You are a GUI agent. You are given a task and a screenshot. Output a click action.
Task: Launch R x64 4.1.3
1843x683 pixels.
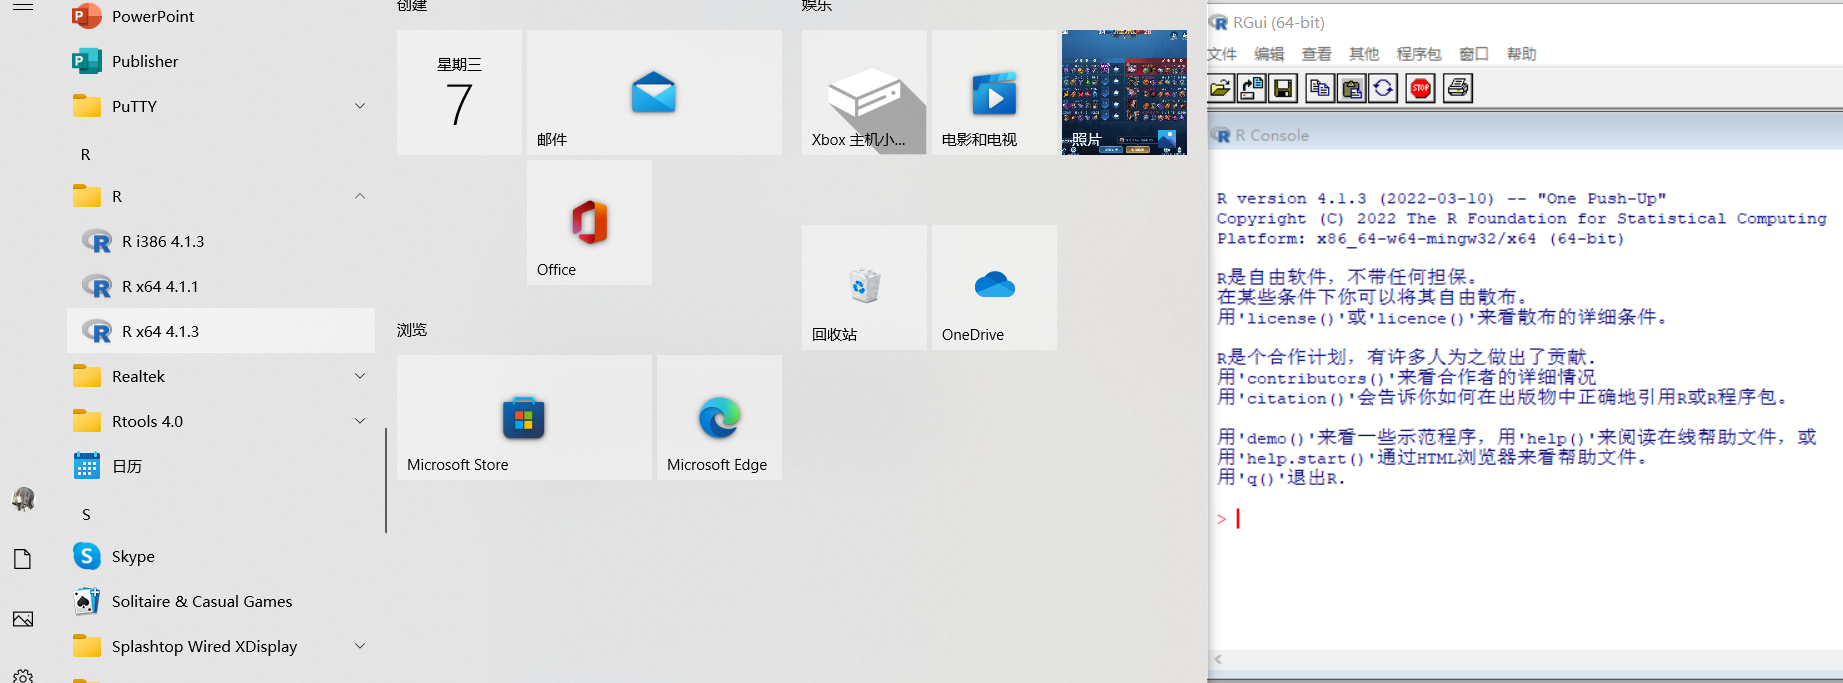pos(221,331)
